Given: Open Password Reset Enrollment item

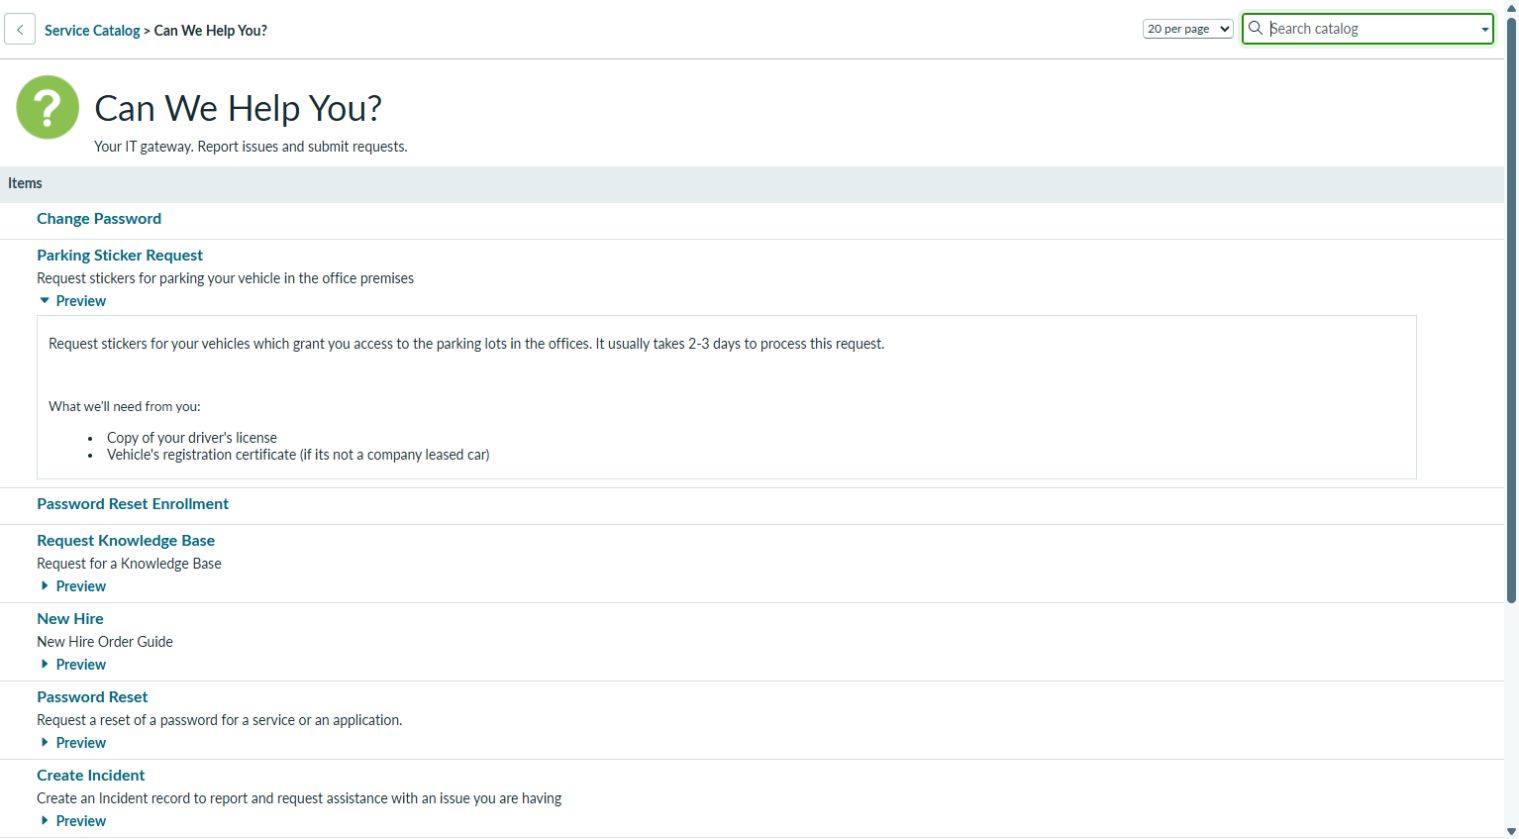Looking at the screenshot, I should 133,503.
